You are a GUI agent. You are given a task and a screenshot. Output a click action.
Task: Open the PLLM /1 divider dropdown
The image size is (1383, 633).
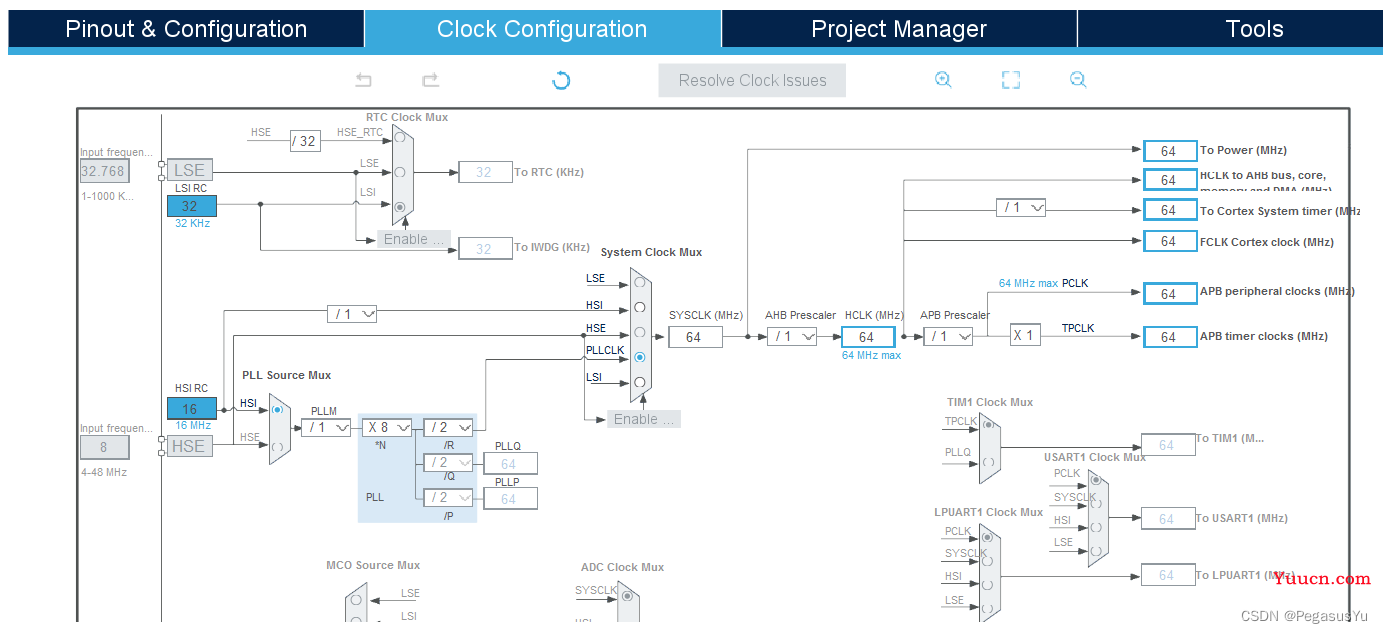tap(326, 427)
